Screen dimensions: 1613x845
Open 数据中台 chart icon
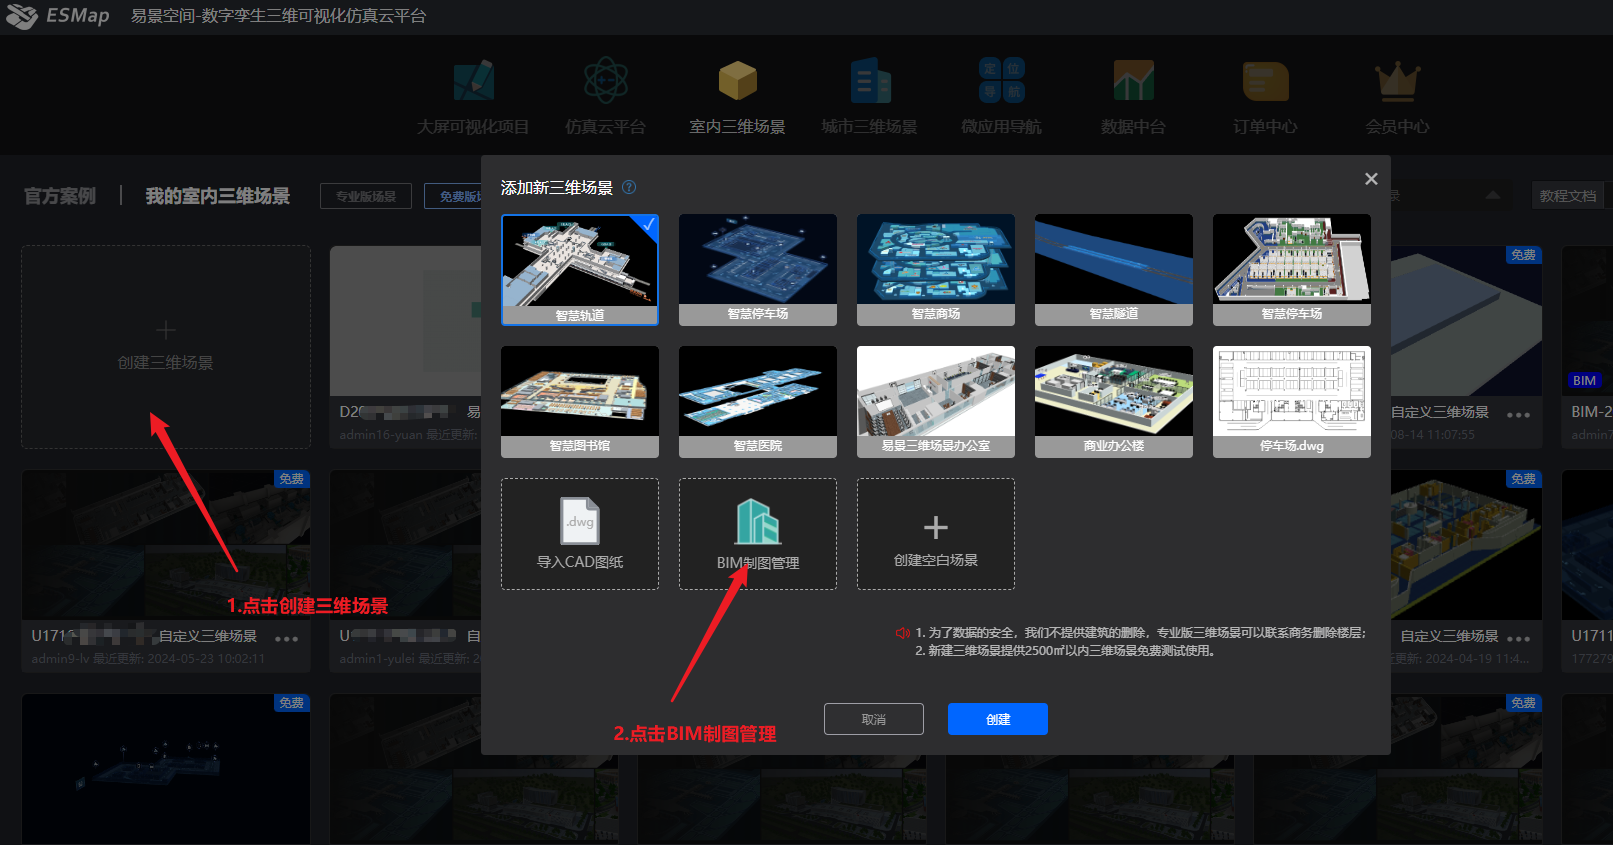[x=1133, y=80]
